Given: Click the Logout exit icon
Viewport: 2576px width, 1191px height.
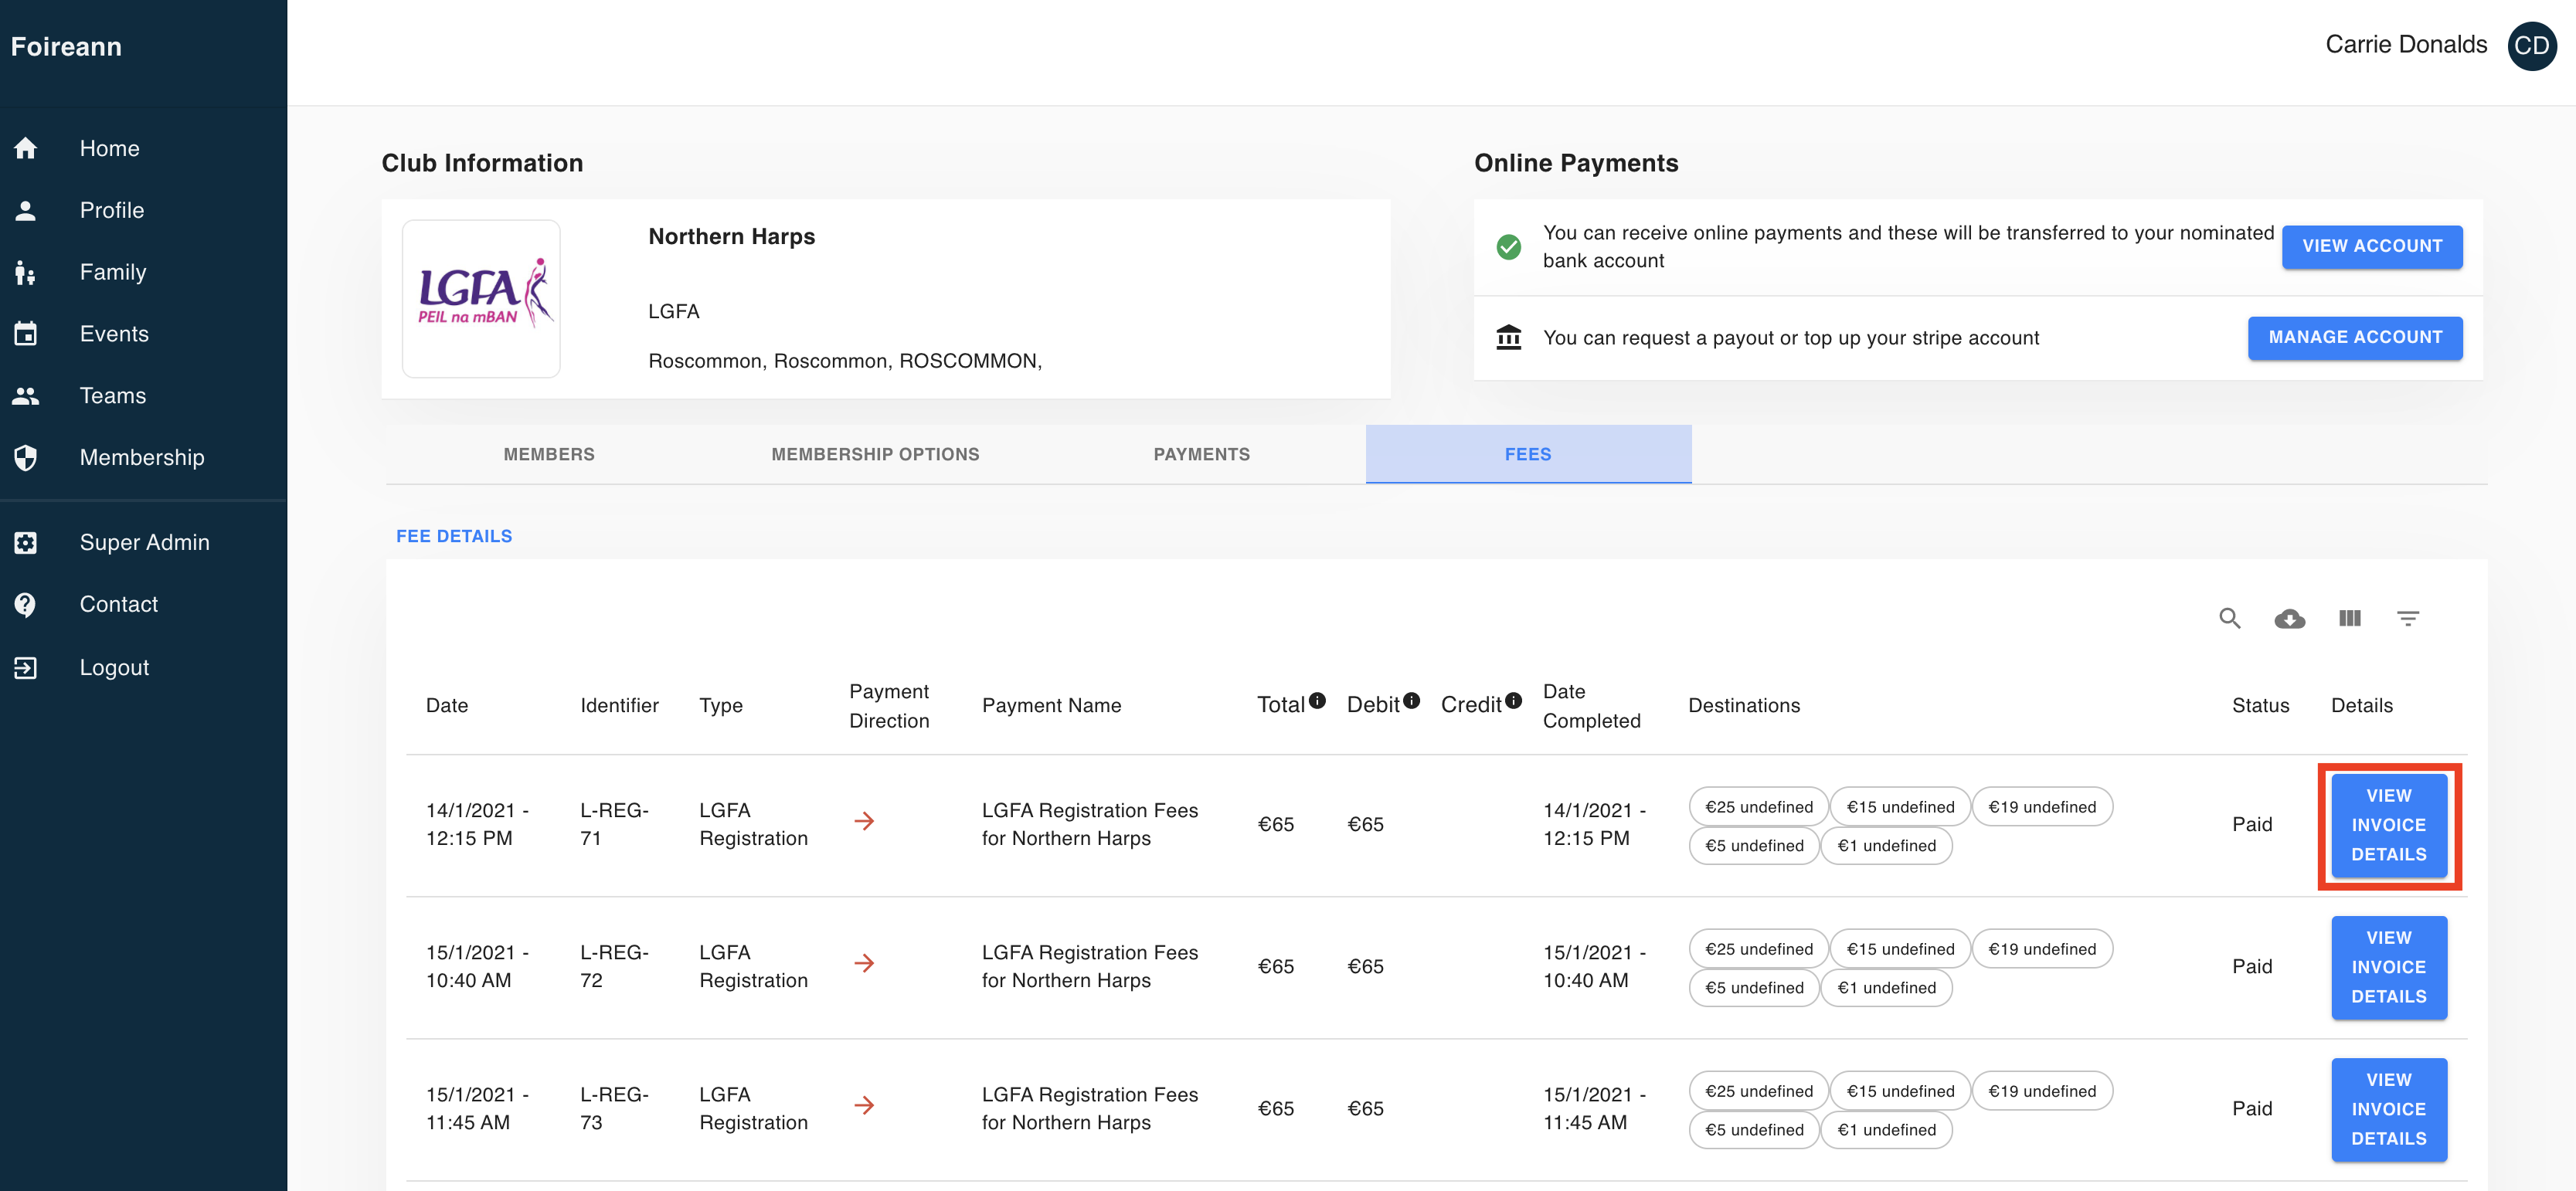Looking at the screenshot, I should coord(26,668).
